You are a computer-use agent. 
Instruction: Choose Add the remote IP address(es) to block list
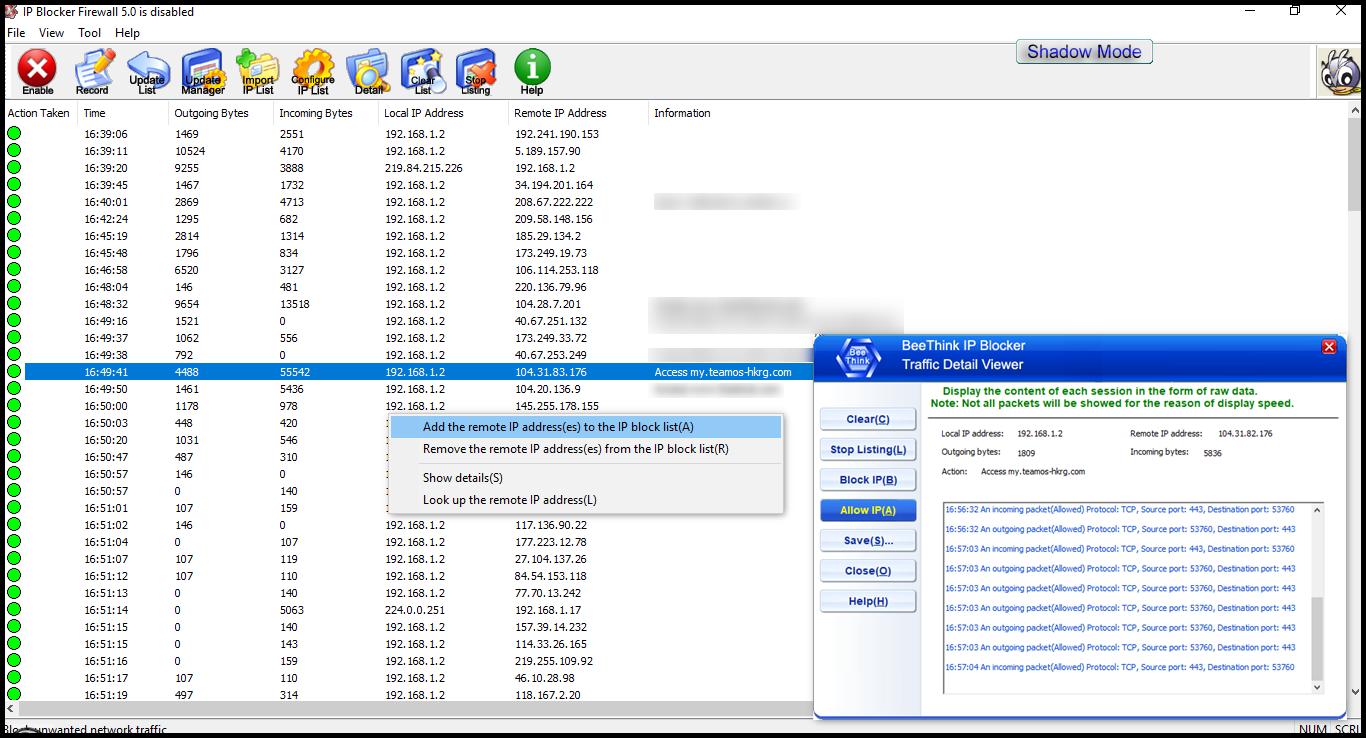(x=585, y=427)
